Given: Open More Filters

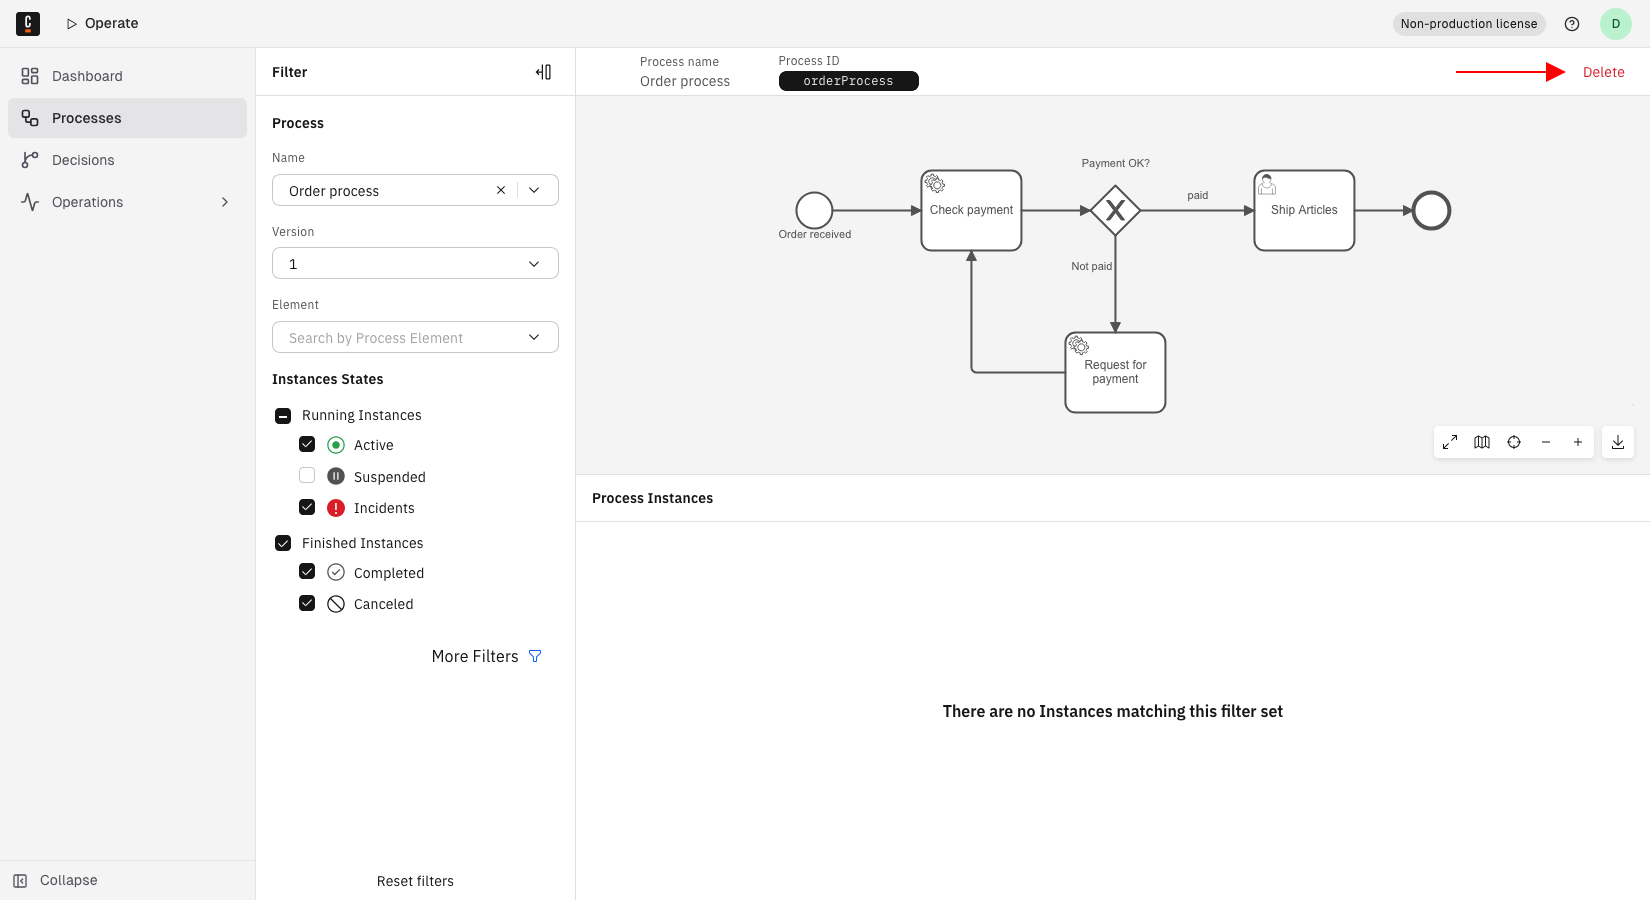Looking at the screenshot, I should coord(486,656).
